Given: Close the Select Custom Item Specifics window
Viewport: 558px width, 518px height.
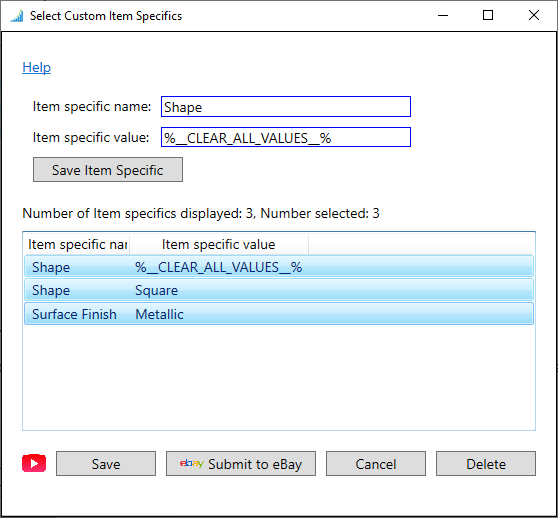Looking at the screenshot, I should [x=534, y=15].
